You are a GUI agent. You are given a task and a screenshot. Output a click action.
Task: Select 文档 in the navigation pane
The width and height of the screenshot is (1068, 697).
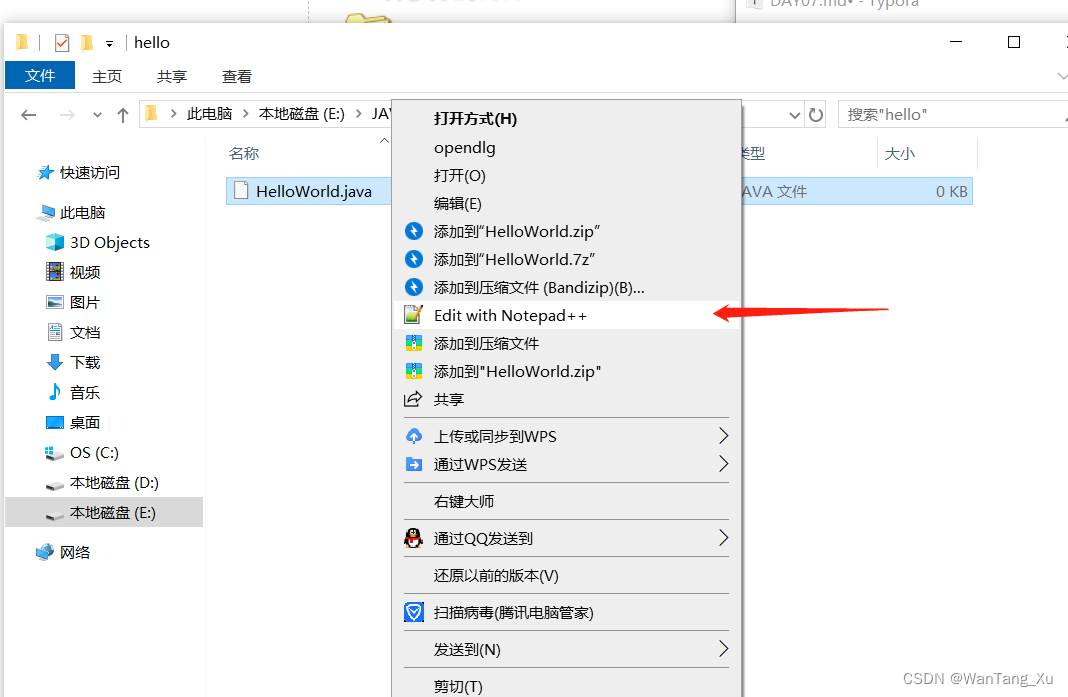click(84, 332)
